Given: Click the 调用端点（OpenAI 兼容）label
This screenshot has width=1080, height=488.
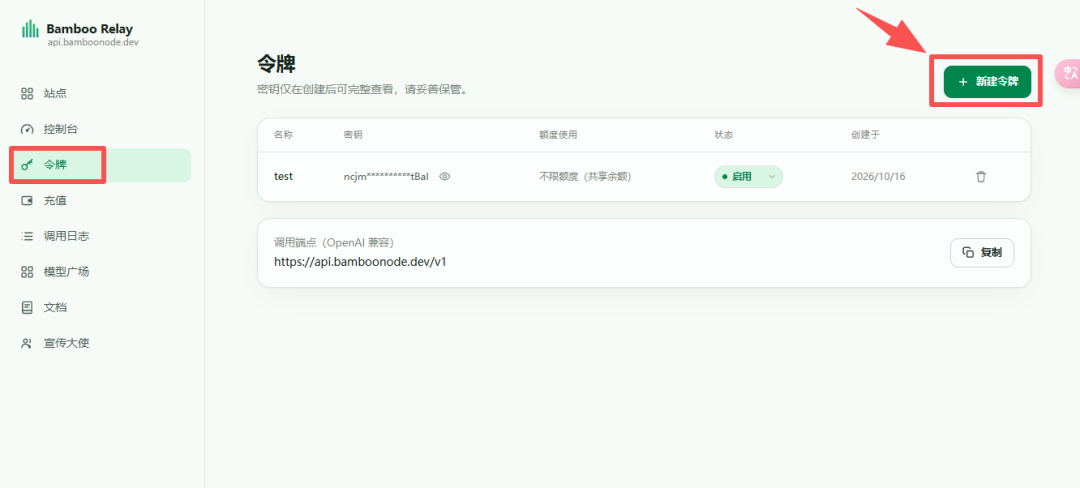Looking at the screenshot, I should point(334,243).
